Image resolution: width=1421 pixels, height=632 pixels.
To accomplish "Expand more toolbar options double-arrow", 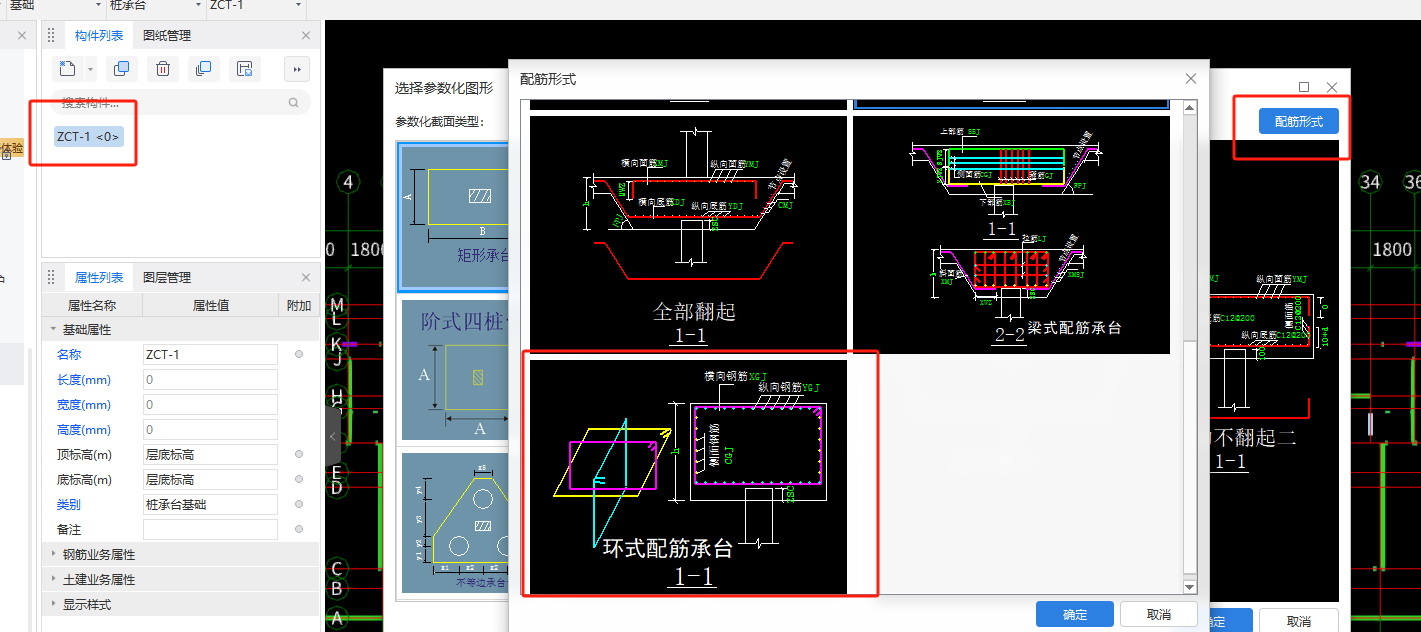I will pyautogui.click(x=297, y=69).
